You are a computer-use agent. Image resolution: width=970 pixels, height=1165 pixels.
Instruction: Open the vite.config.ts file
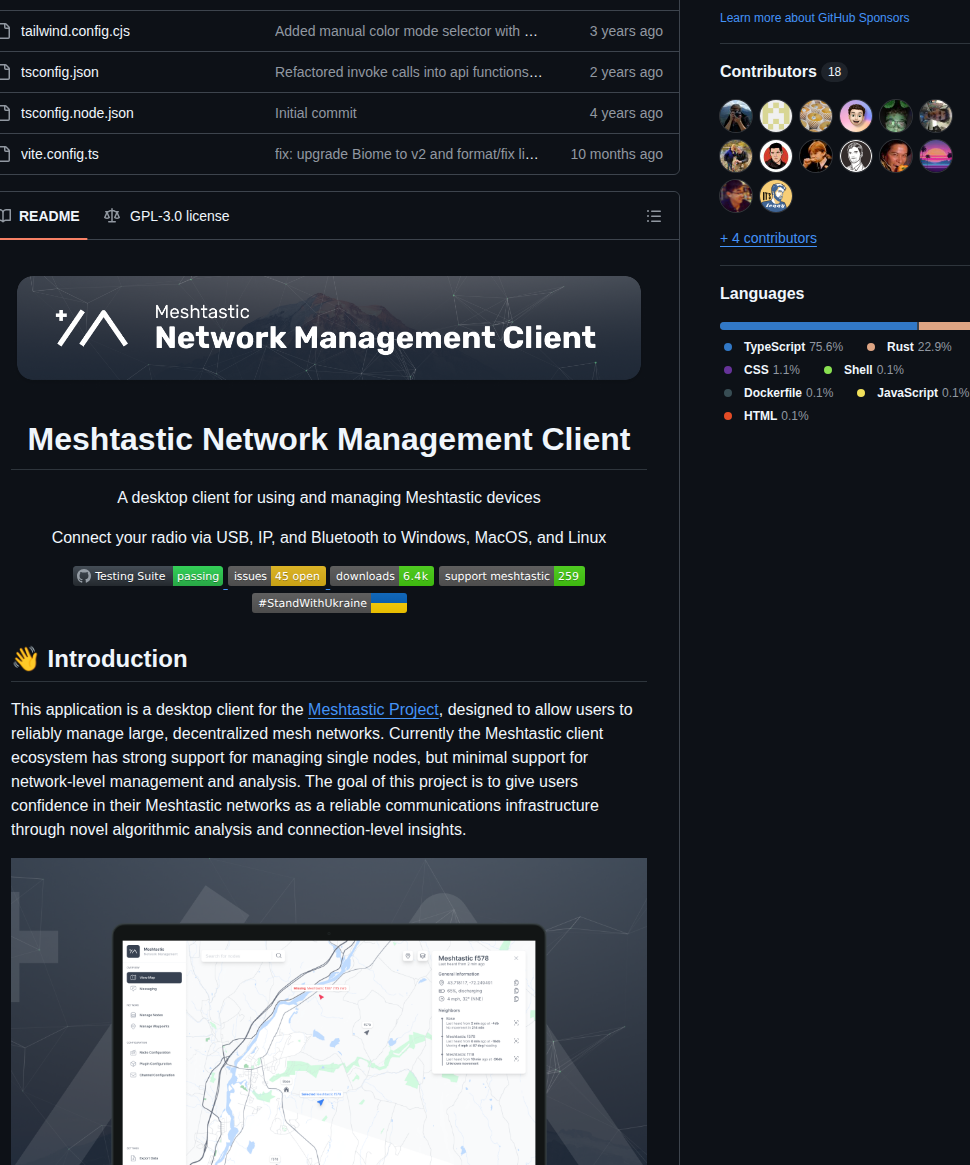[59, 154]
